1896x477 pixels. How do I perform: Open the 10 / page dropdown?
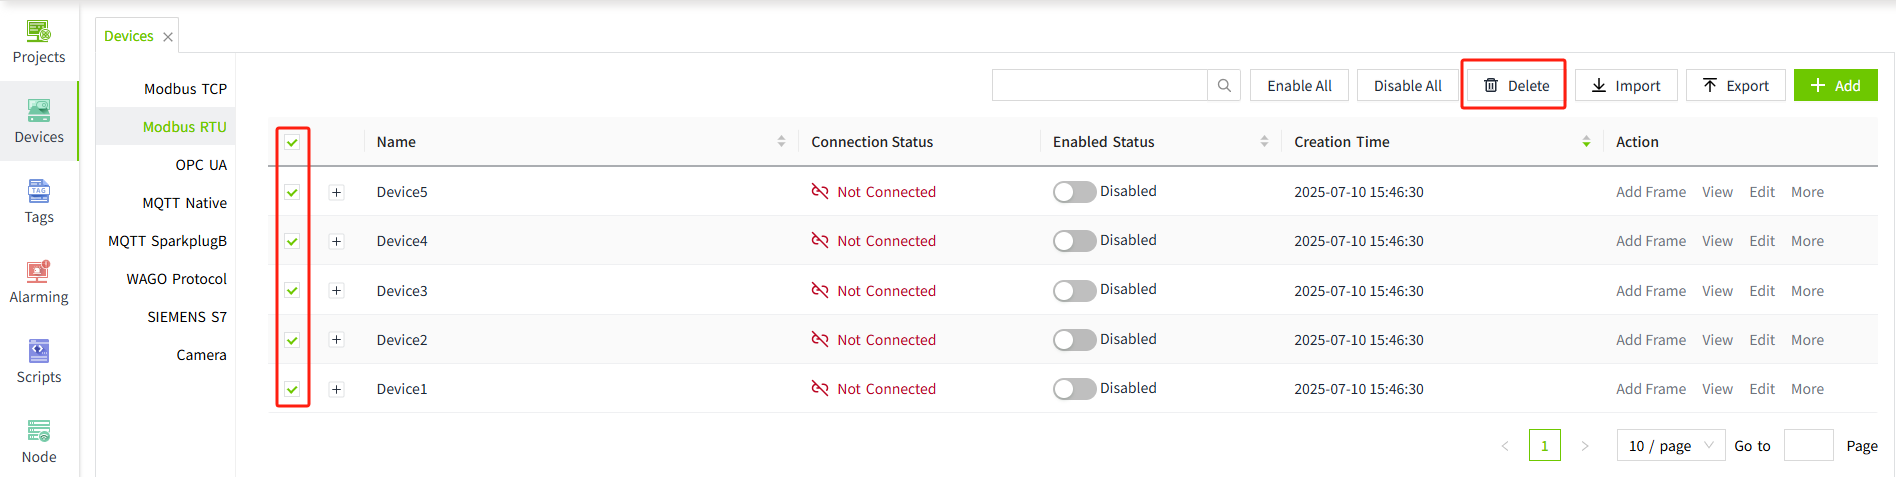[x=1670, y=446]
